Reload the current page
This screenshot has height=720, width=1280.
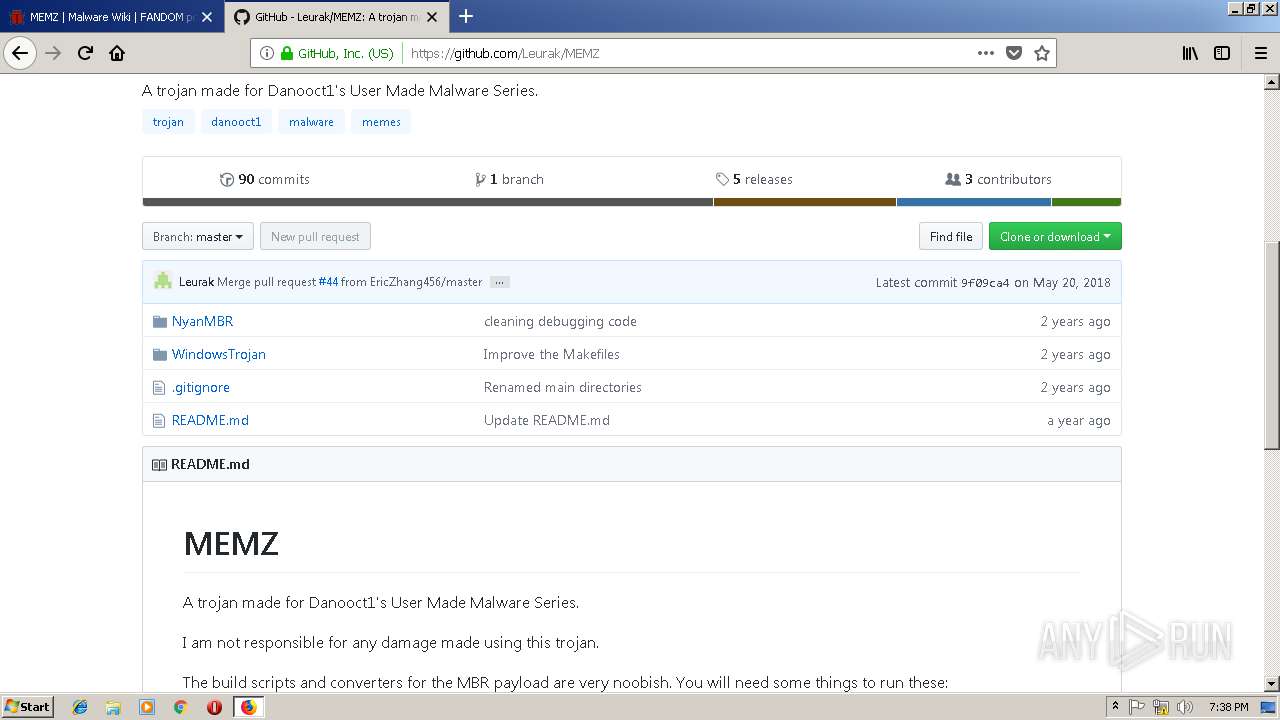coord(85,53)
